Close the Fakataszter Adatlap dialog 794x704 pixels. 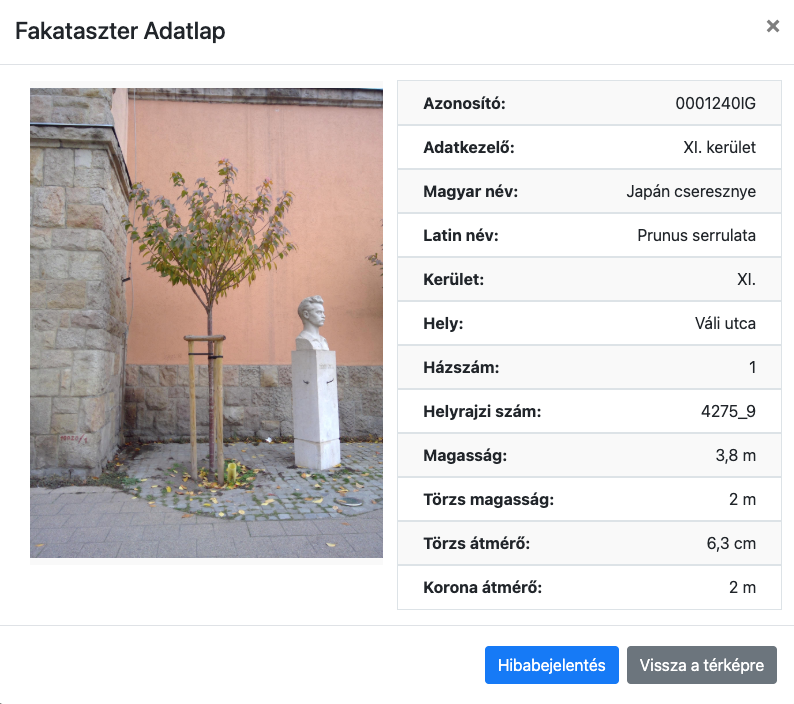click(x=772, y=26)
